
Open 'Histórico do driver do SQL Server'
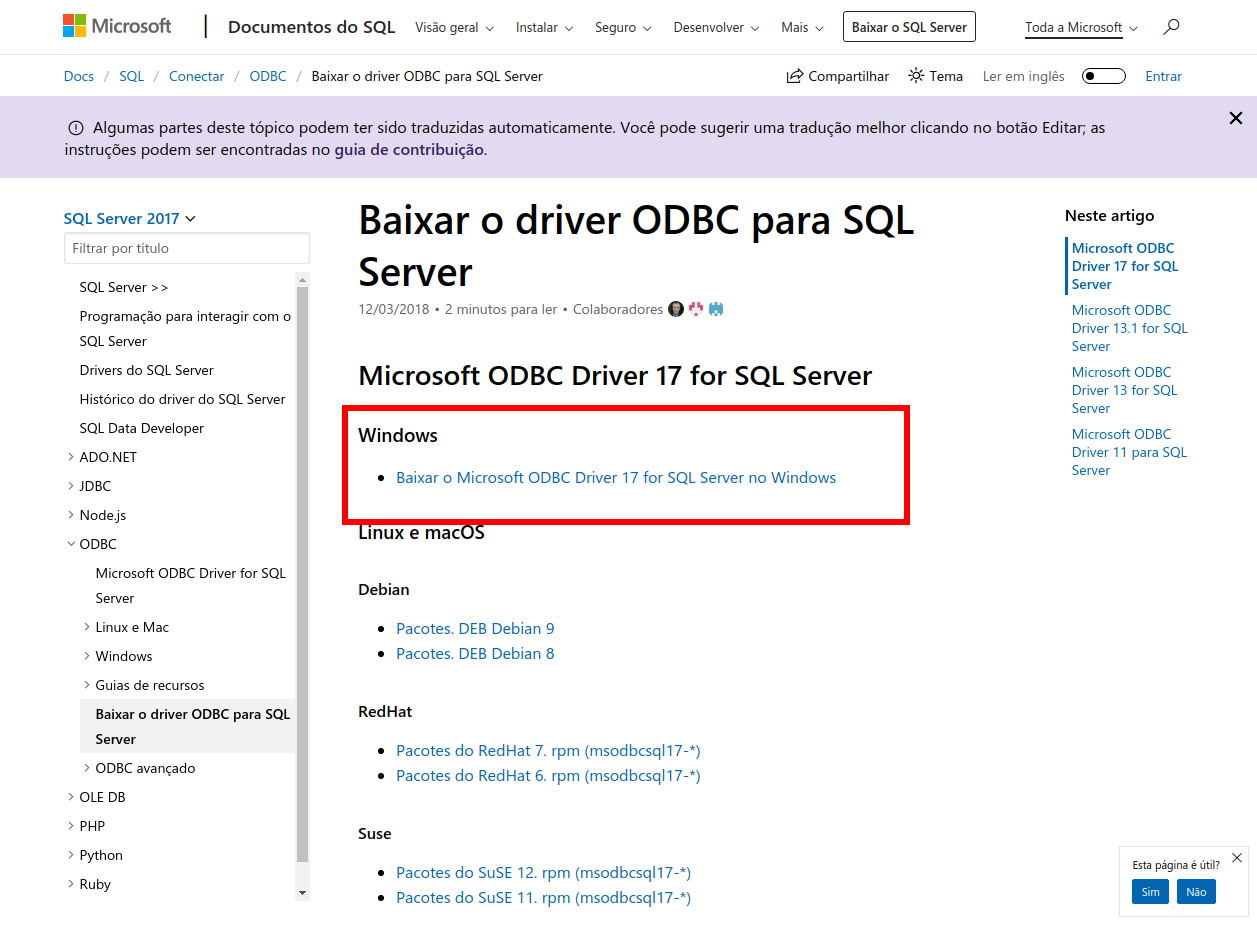(183, 399)
